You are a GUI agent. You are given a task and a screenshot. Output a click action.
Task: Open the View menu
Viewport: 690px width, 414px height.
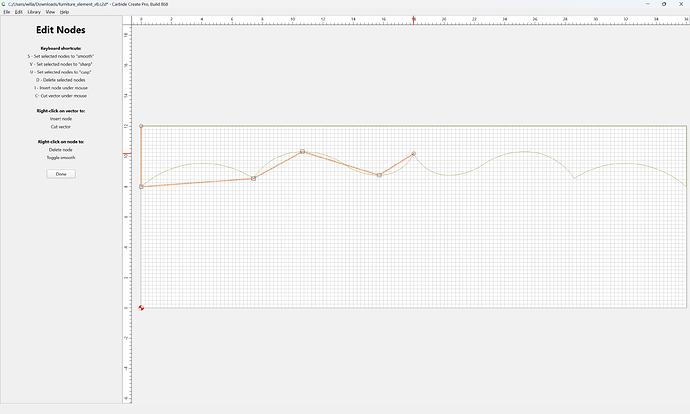50,12
